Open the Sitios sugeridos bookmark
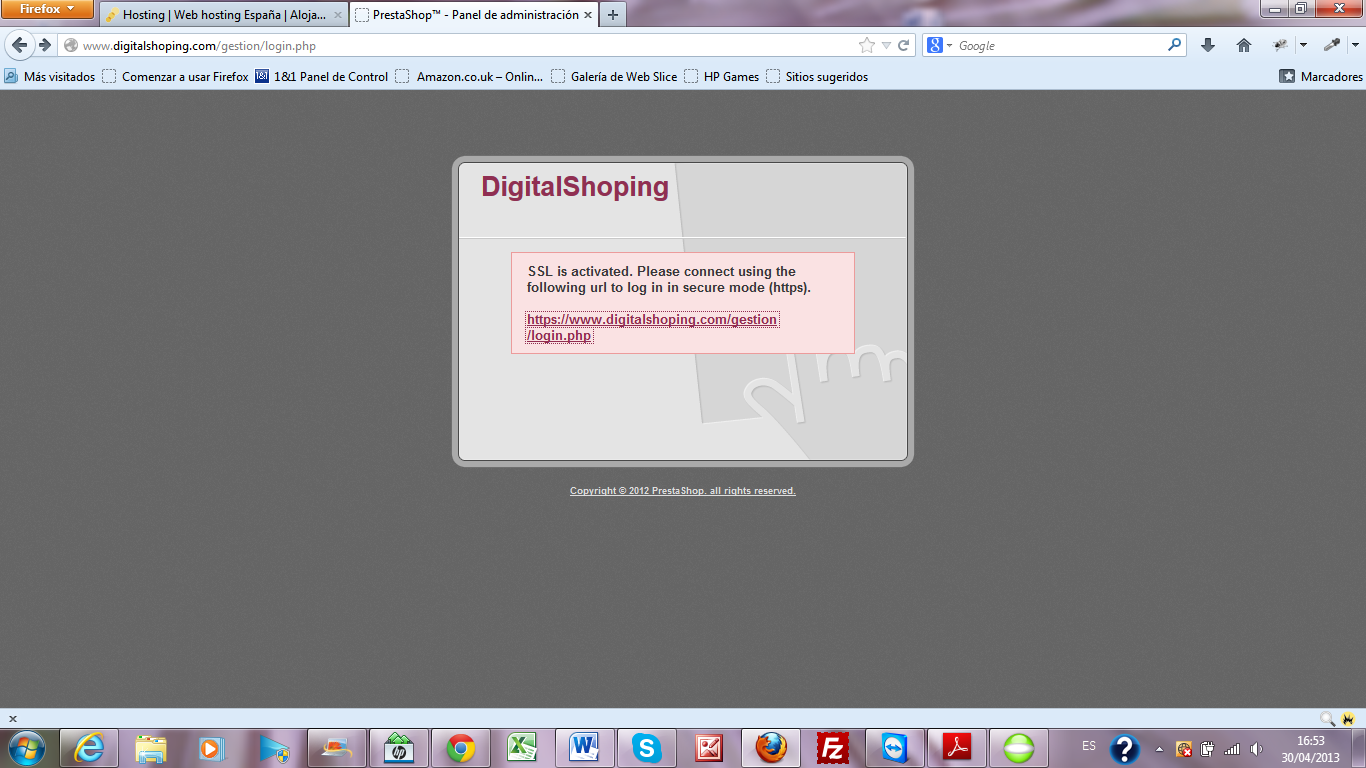The height and width of the screenshot is (768, 1366). [x=817, y=77]
